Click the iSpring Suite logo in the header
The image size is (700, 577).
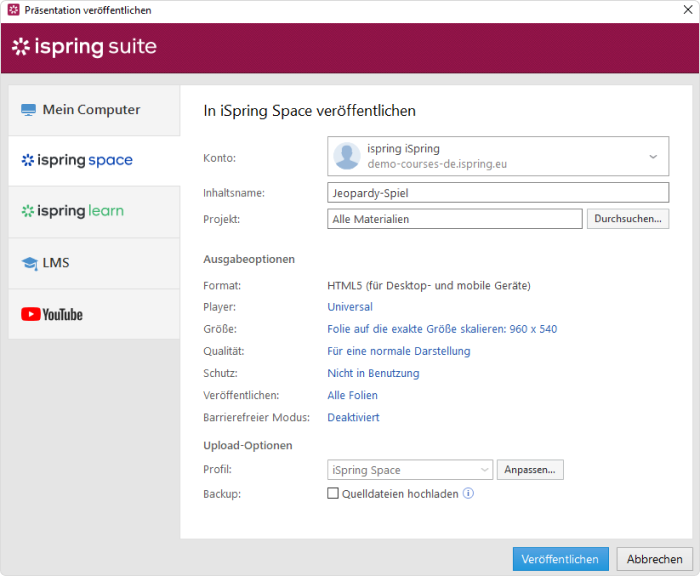(84, 47)
